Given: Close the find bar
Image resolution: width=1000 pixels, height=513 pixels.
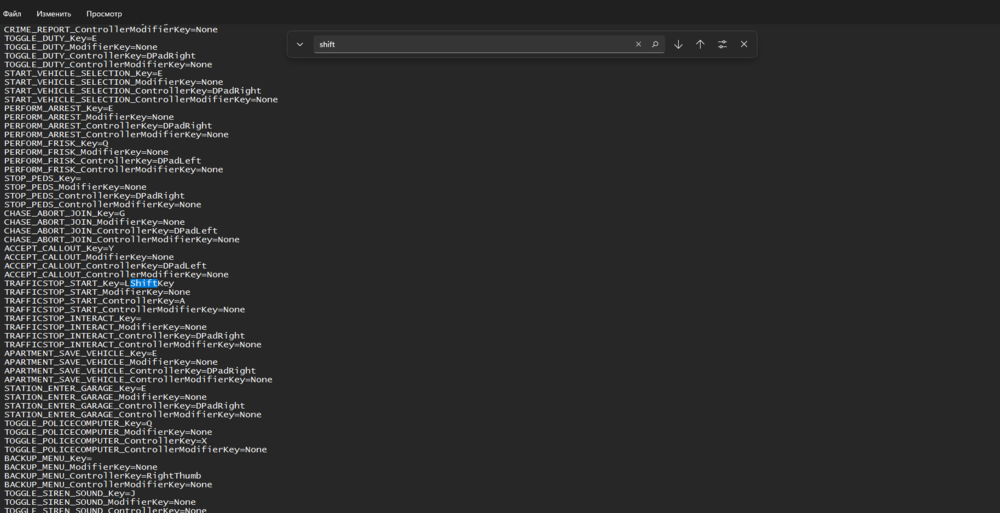Looking at the screenshot, I should (x=744, y=44).
